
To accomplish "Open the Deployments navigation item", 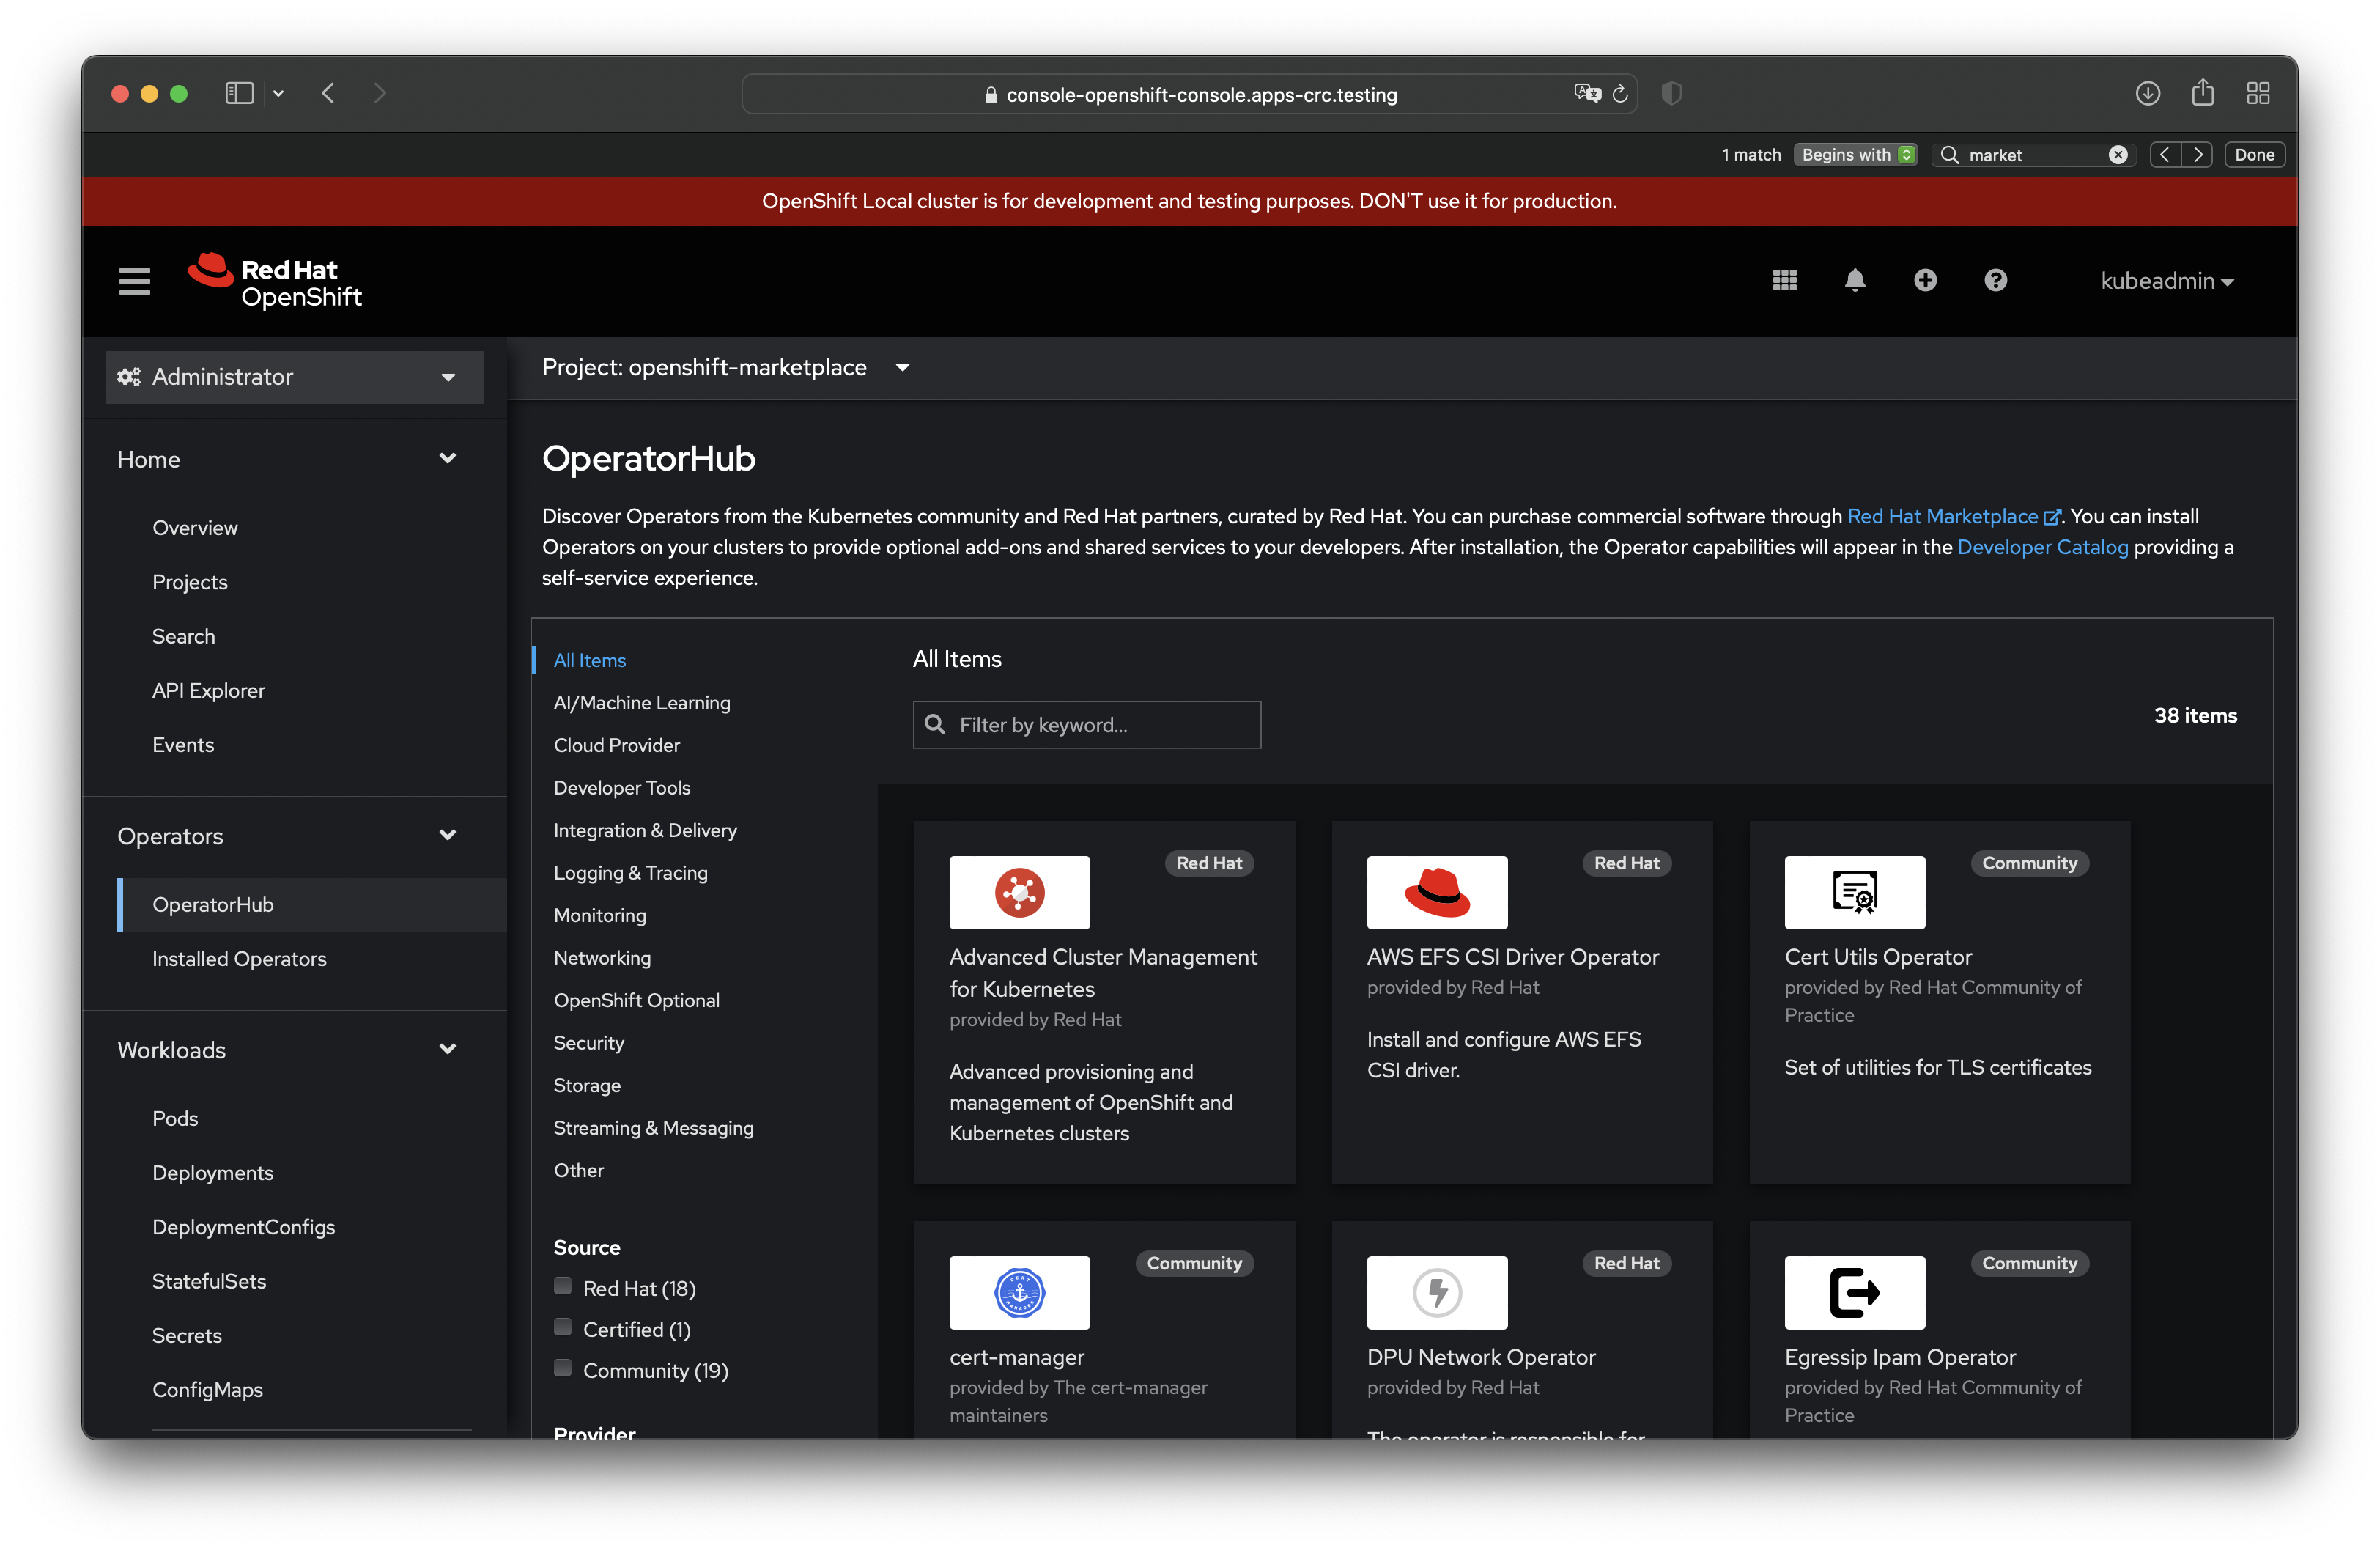I will click(212, 1172).
